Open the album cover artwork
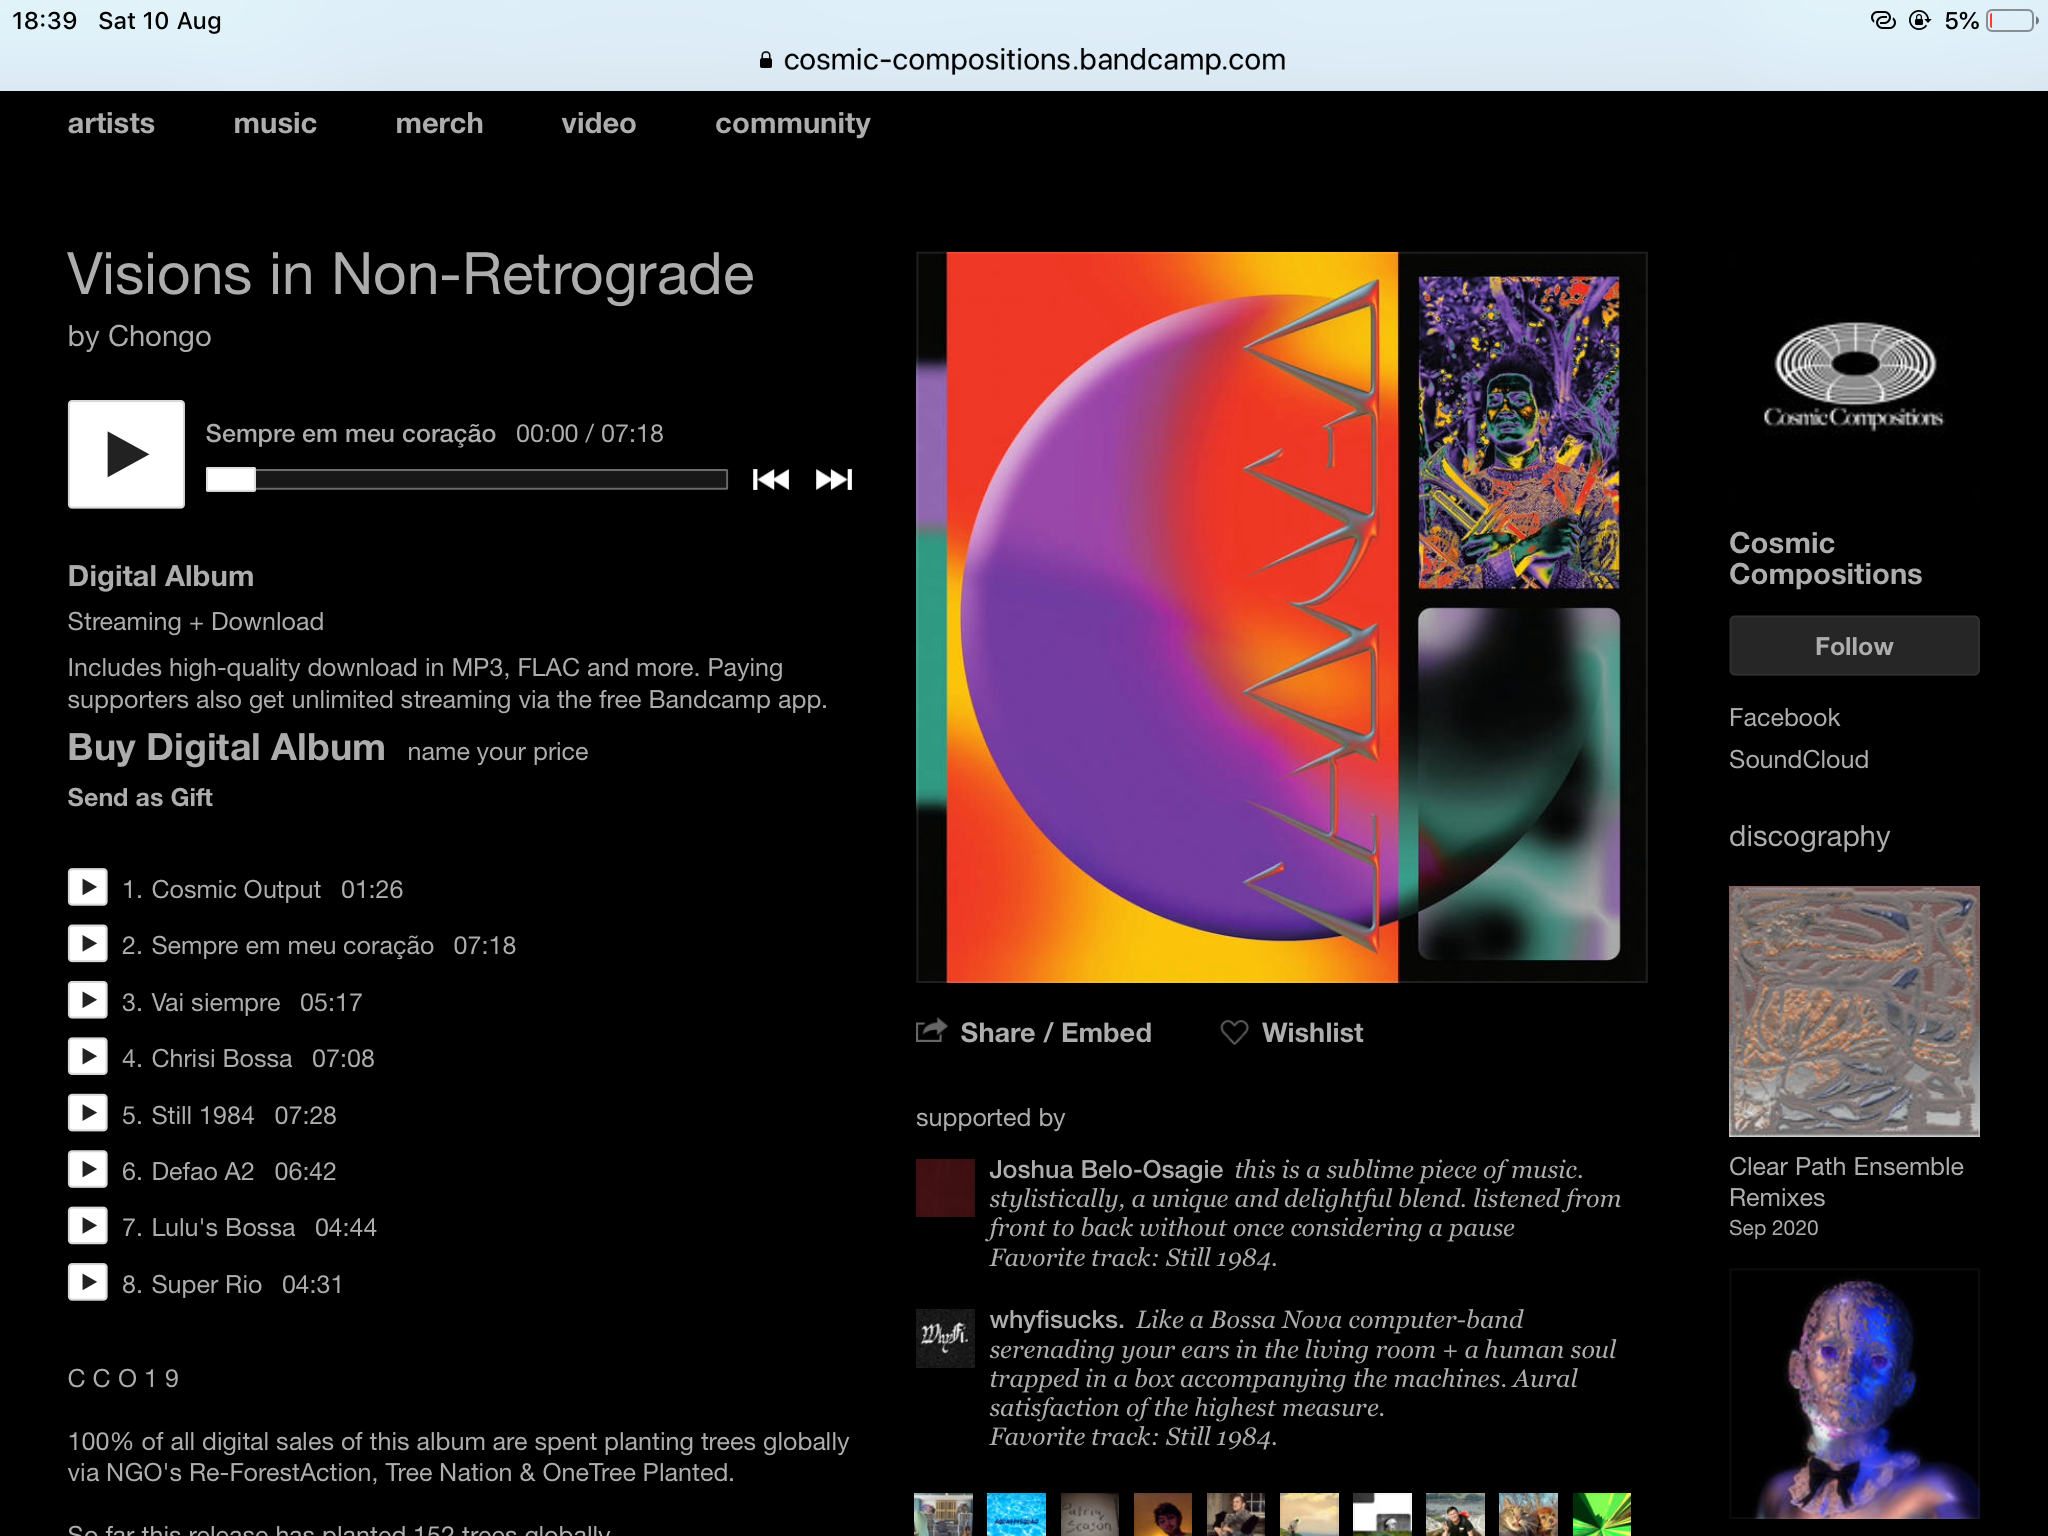2048x1536 pixels. coord(1281,617)
